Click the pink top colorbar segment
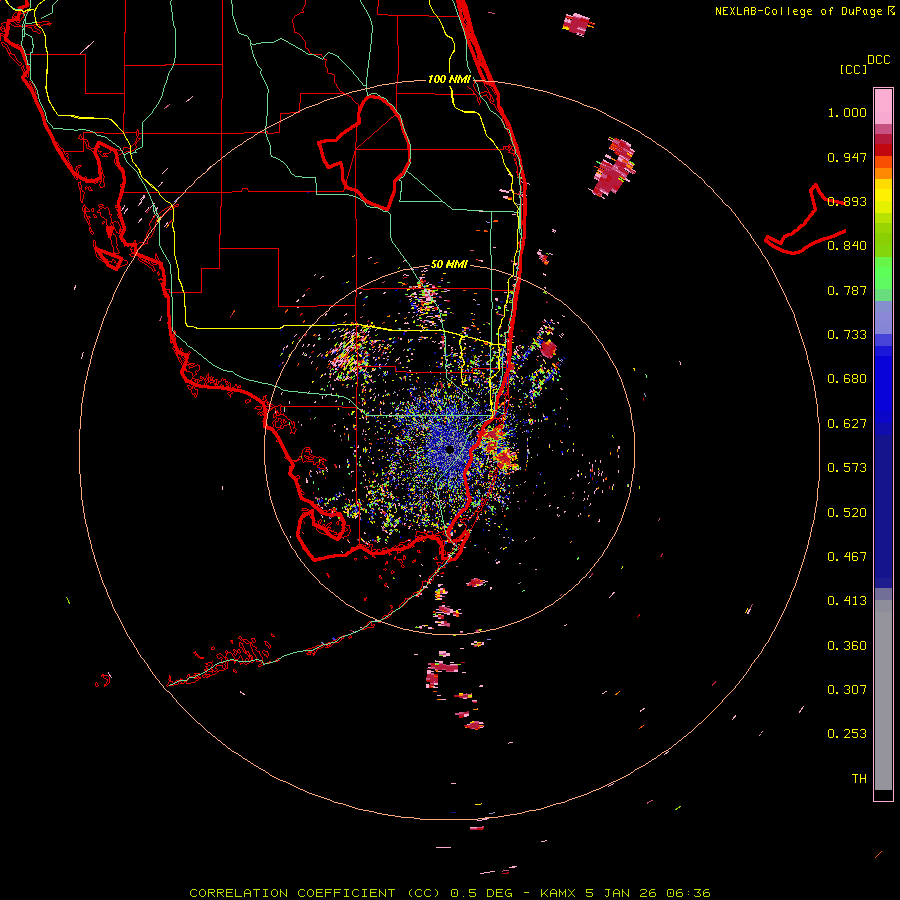Viewport: 900px width, 900px height. coord(883,107)
